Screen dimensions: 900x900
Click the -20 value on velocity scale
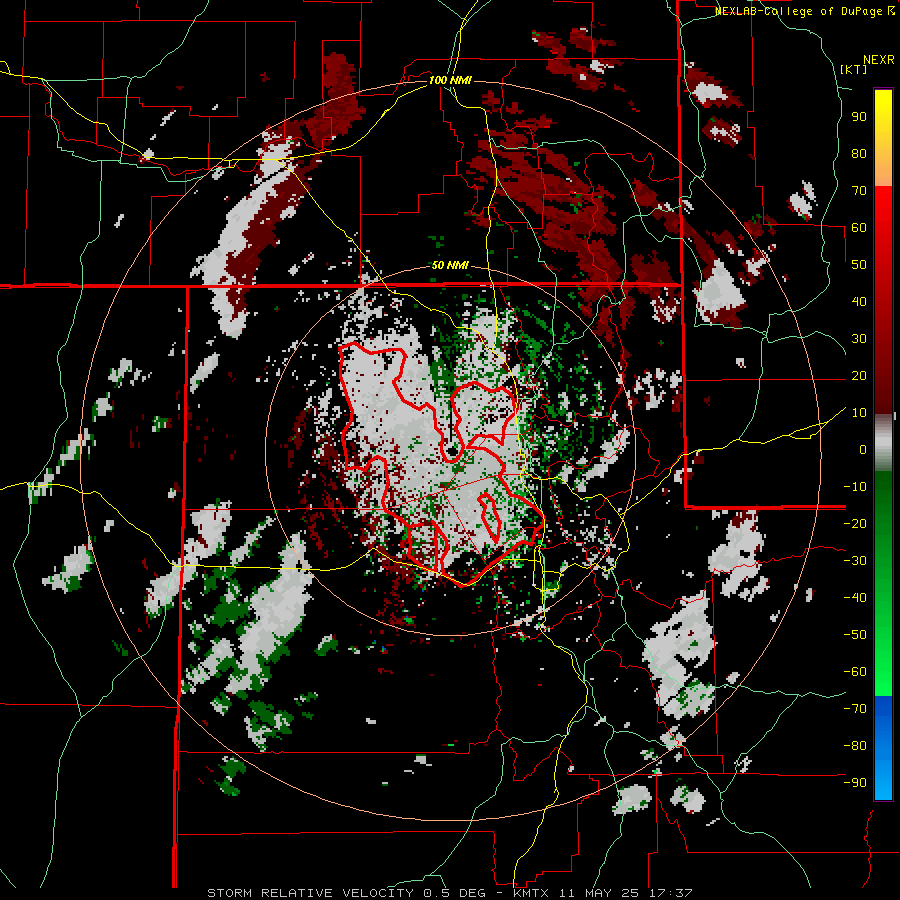pyautogui.click(x=855, y=523)
